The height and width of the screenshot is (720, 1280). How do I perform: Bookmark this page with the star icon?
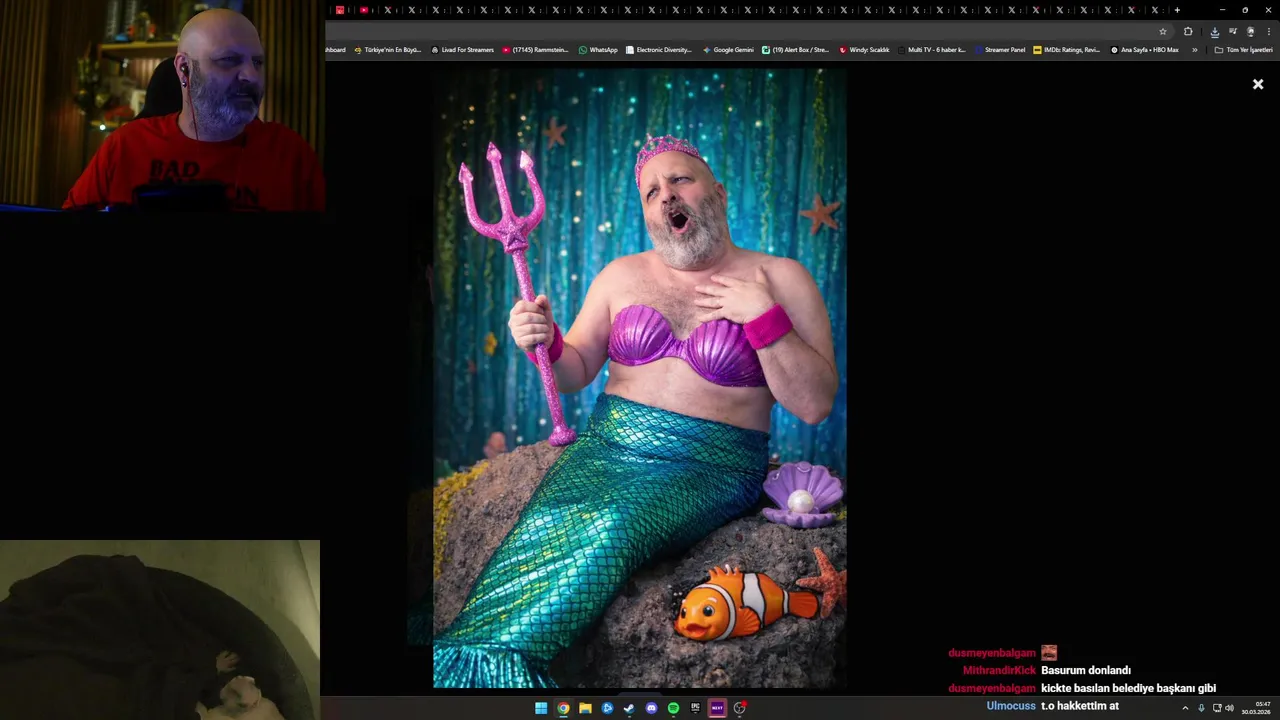tap(1162, 31)
